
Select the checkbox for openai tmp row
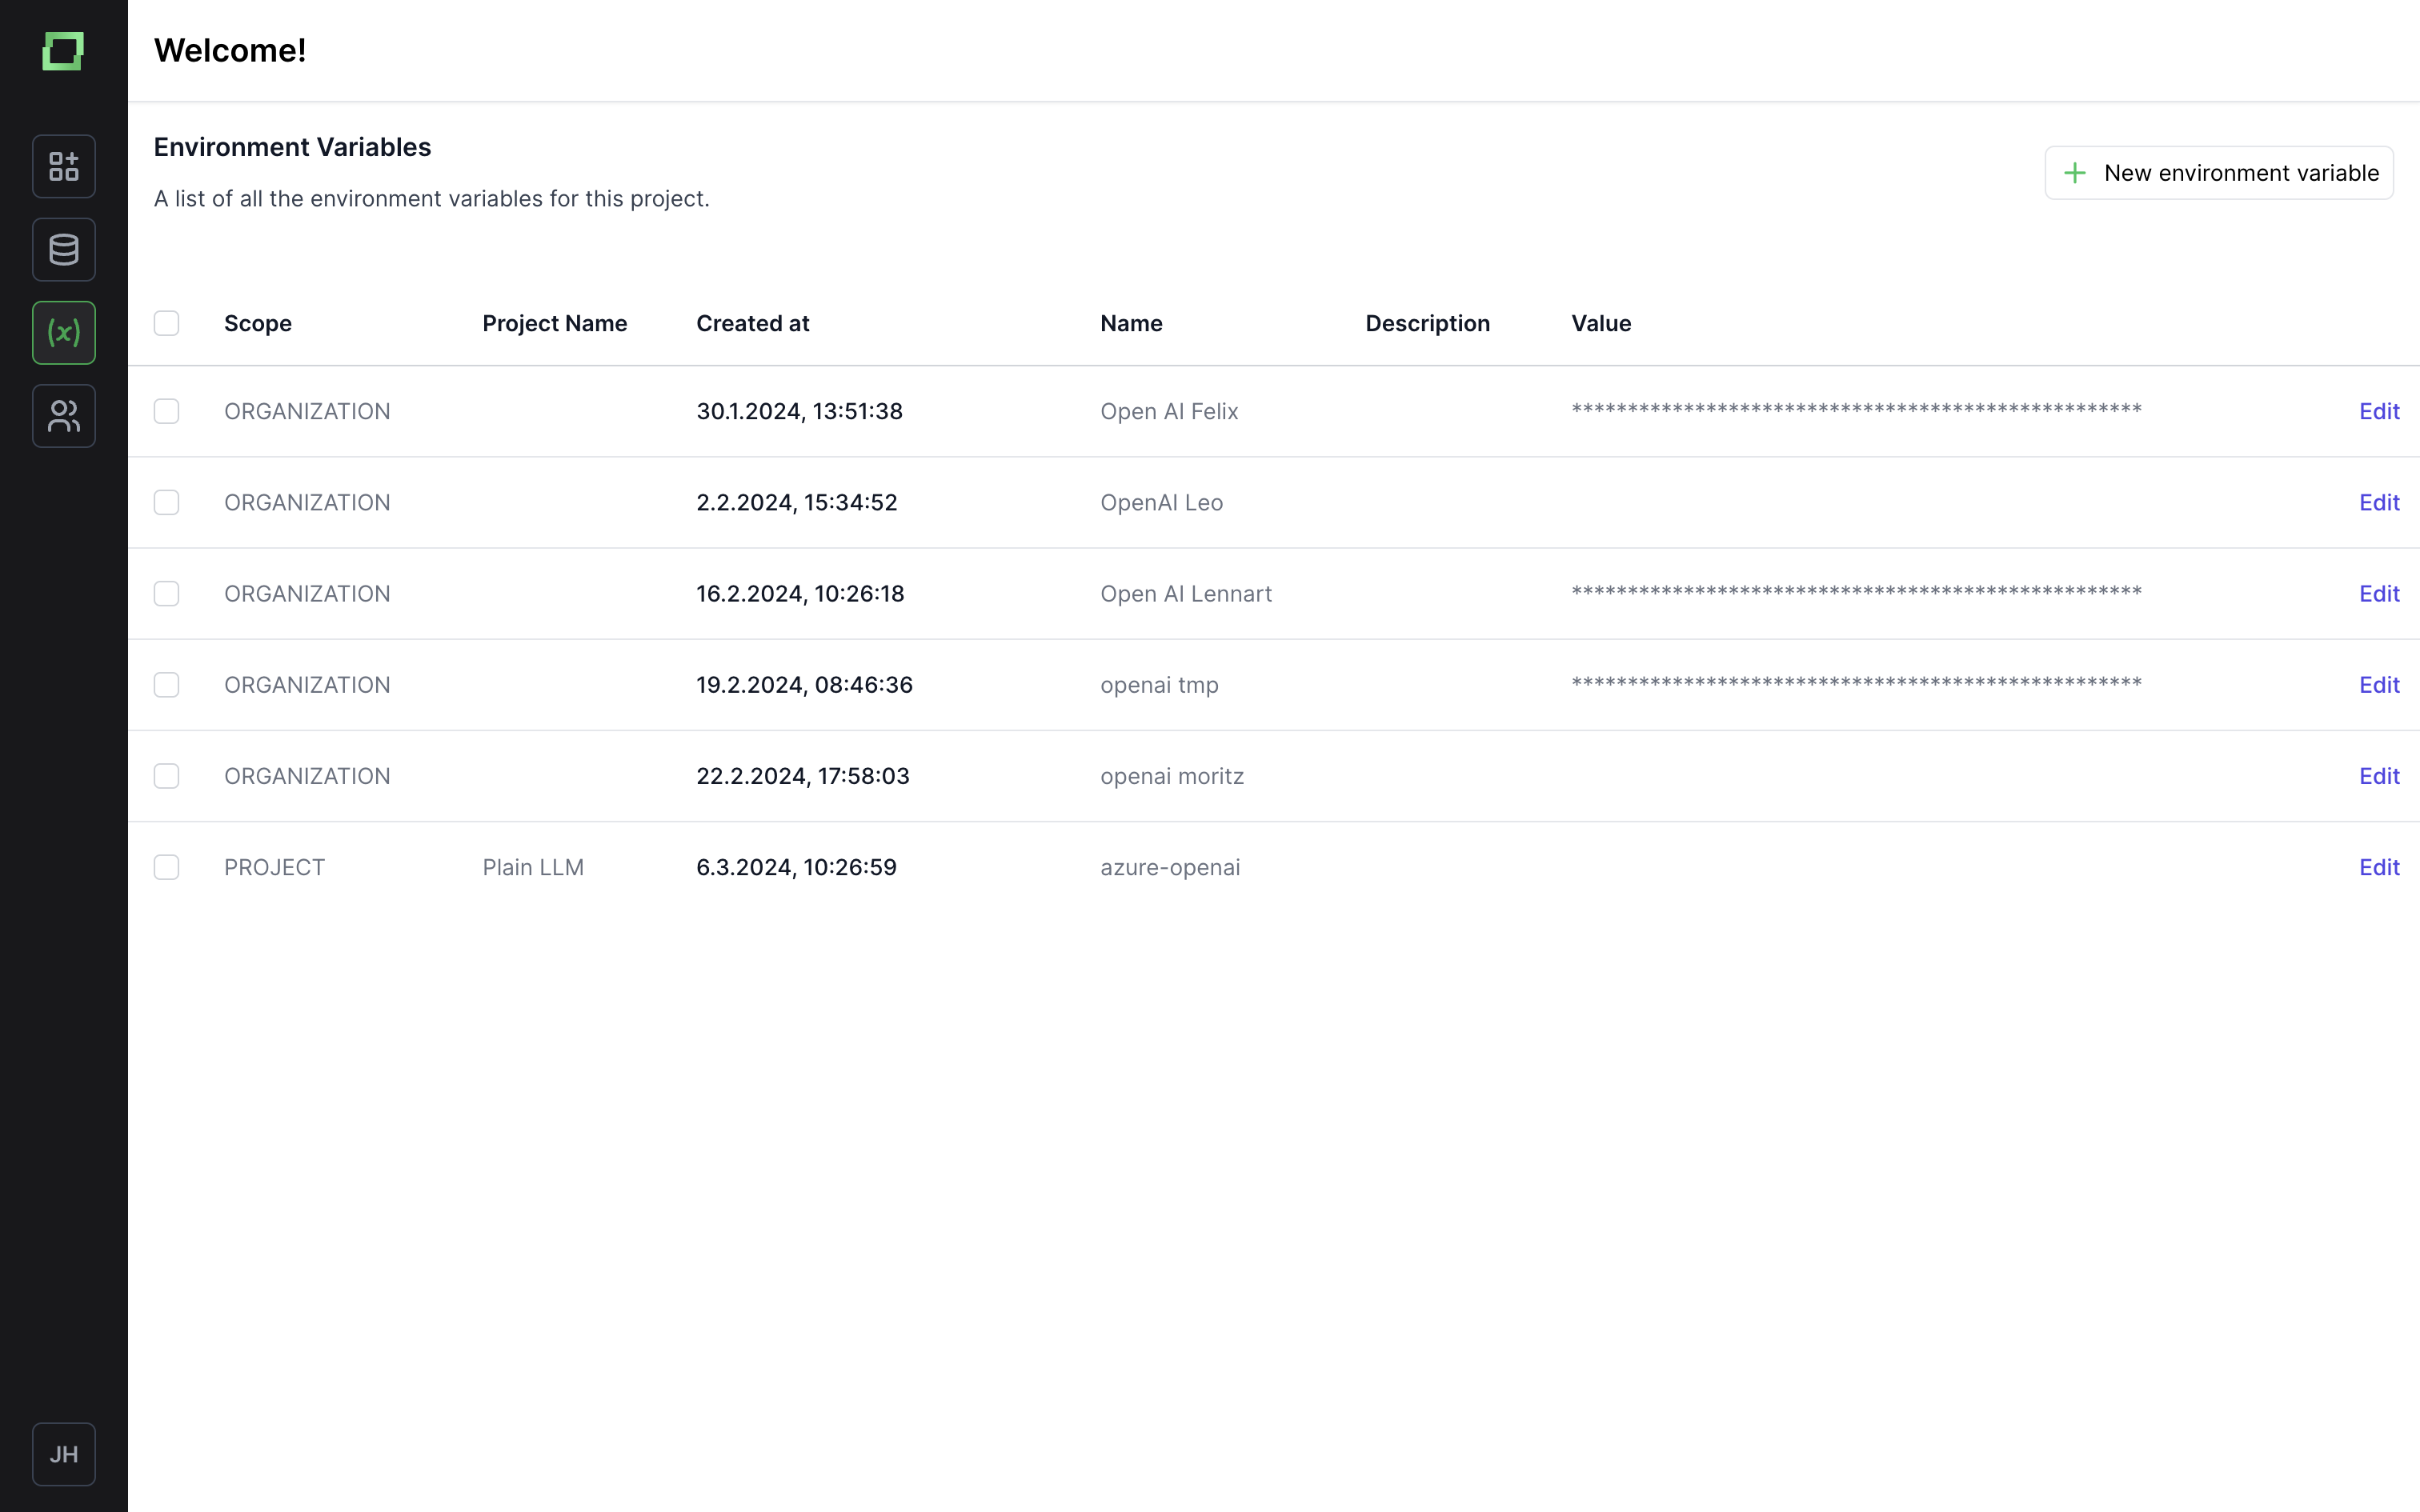click(166, 685)
